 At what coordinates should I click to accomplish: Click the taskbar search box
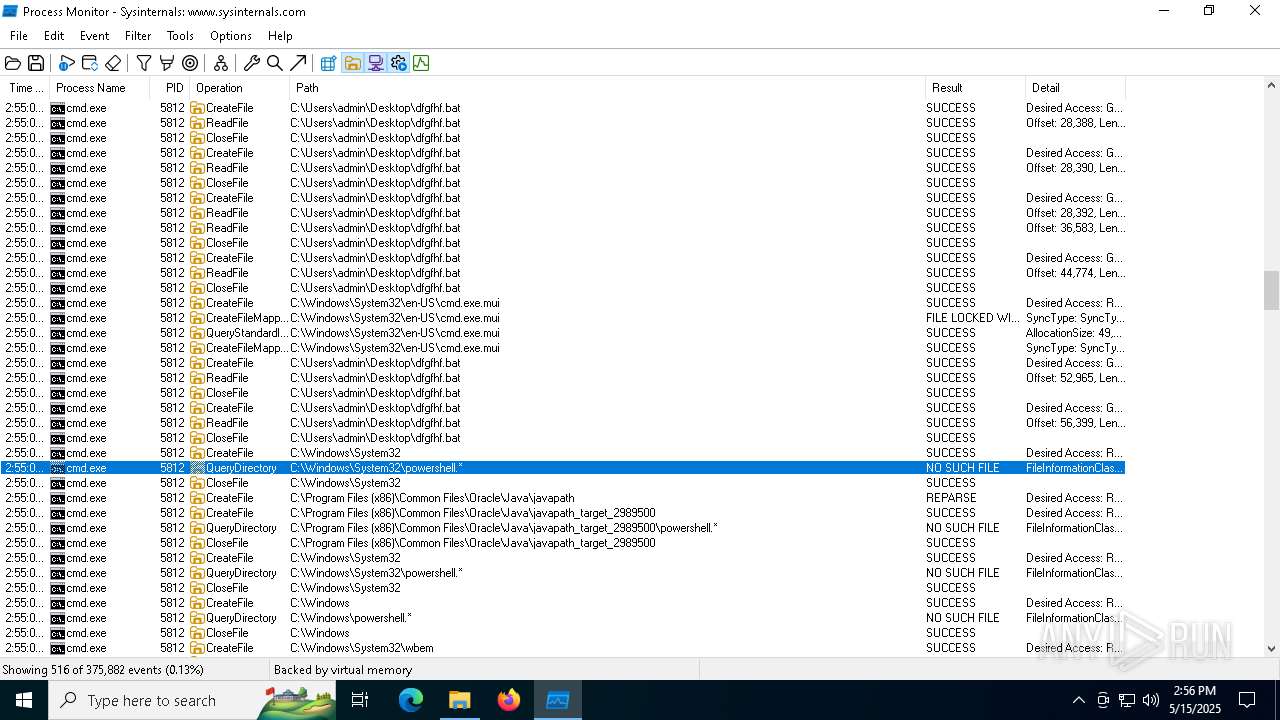192,700
